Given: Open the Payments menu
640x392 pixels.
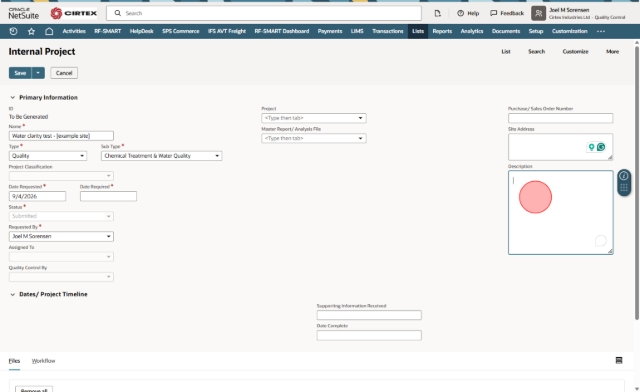Looking at the screenshot, I should (x=330, y=31).
